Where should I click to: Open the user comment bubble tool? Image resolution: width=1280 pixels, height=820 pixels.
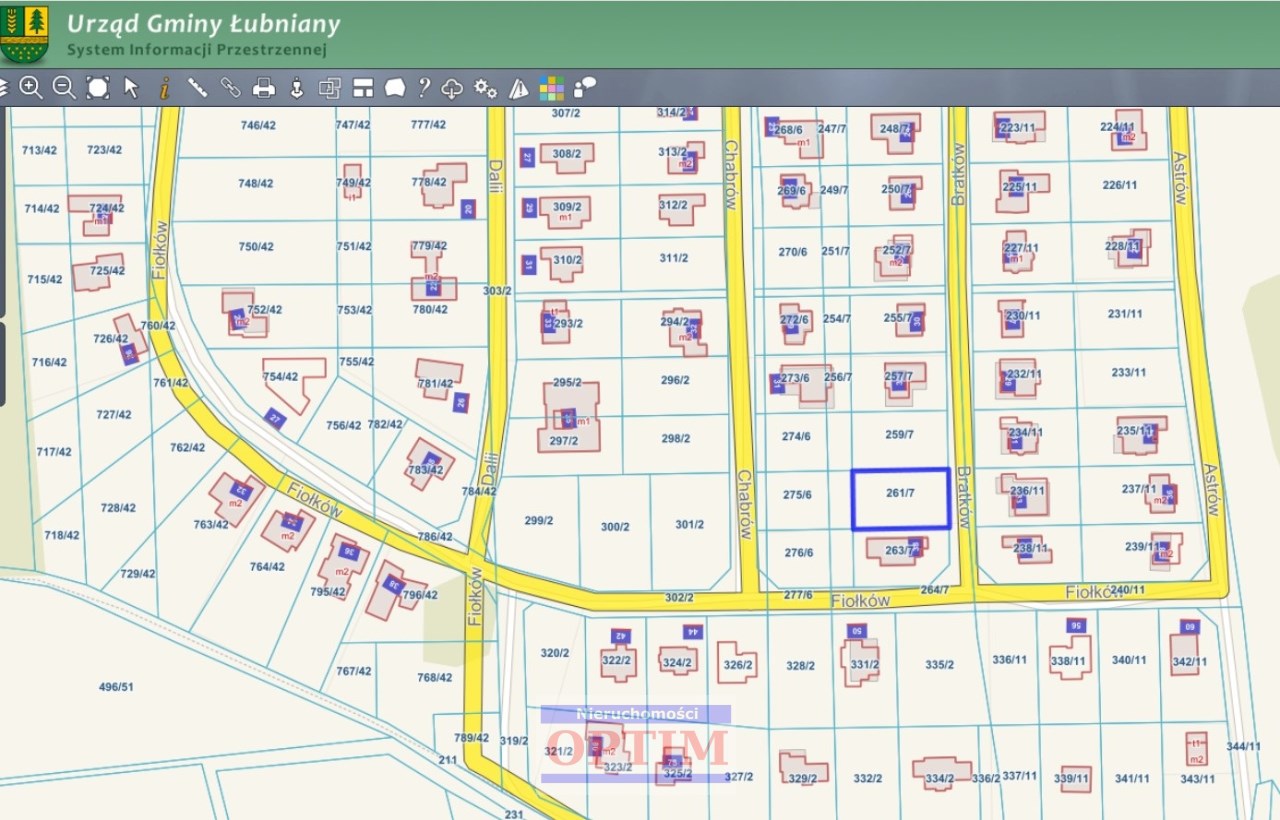coord(585,87)
